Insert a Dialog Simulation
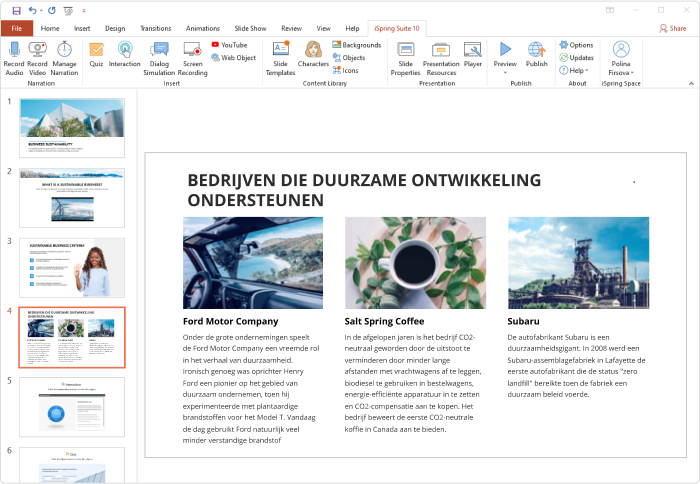The image size is (700, 484). coord(159,58)
